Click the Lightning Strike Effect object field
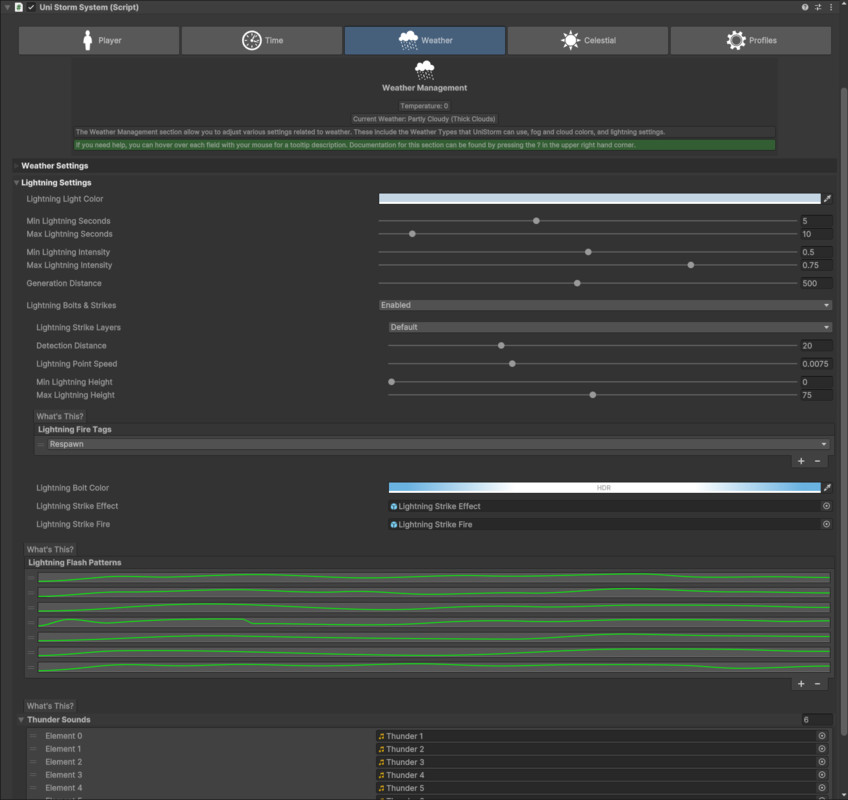Viewport: 848px width, 800px height. (x=604, y=506)
